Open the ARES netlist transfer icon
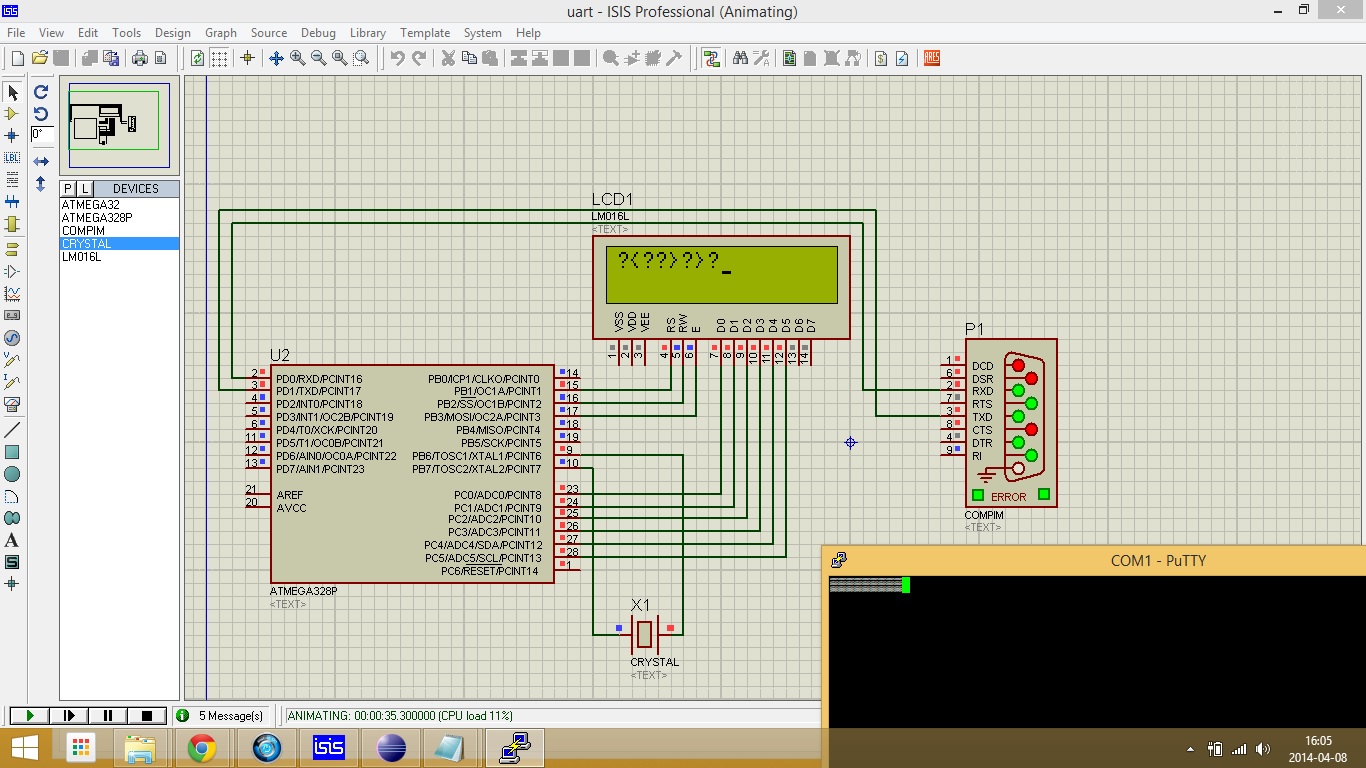The width and height of the screenshot is (1366, 768). pyautogui.click(x=932, y=59)
